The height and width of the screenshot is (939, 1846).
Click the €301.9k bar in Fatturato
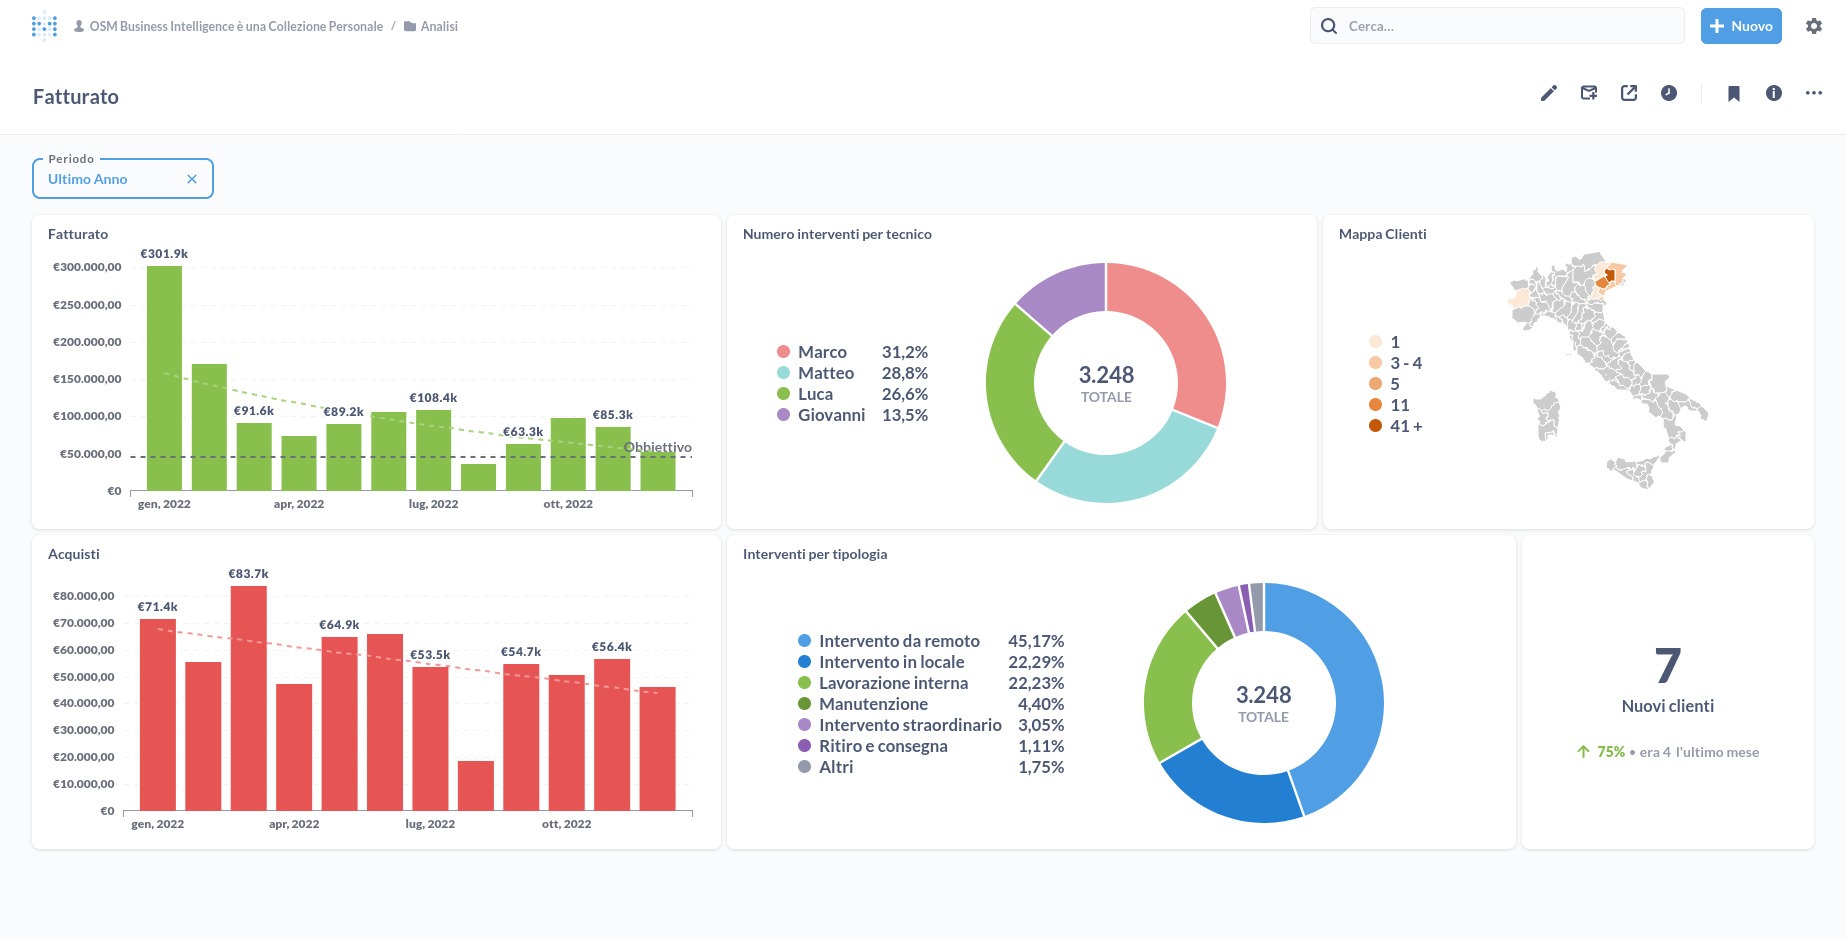[x=164, y=378]
